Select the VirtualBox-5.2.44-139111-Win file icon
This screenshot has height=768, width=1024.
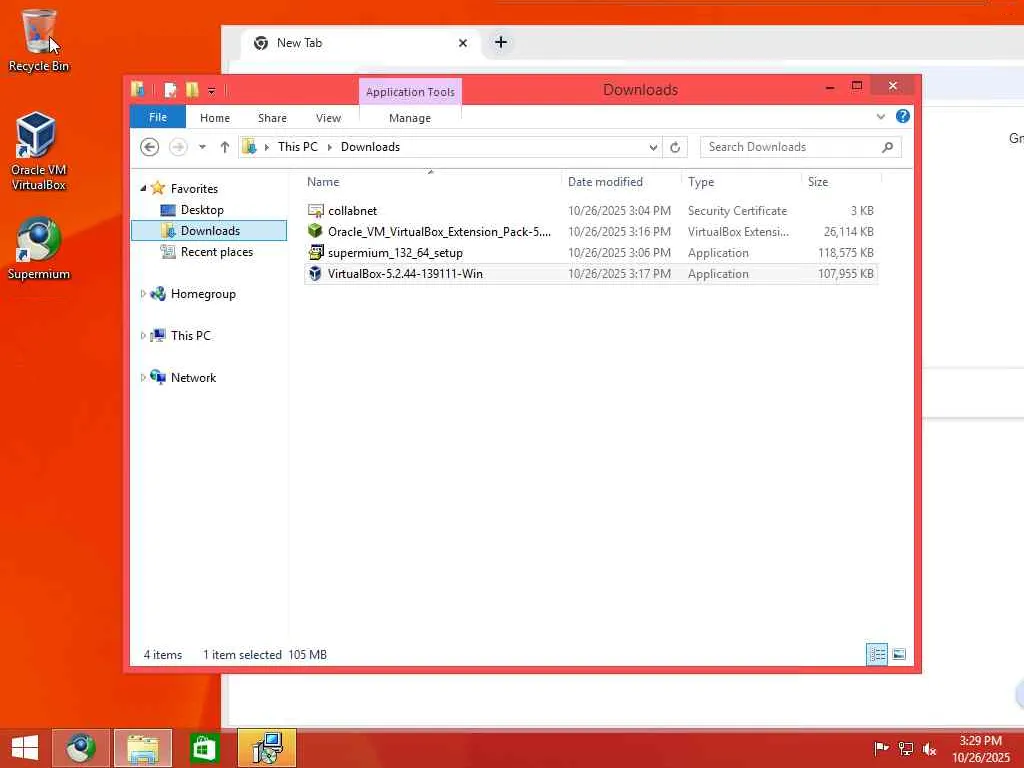pos(315,273)
